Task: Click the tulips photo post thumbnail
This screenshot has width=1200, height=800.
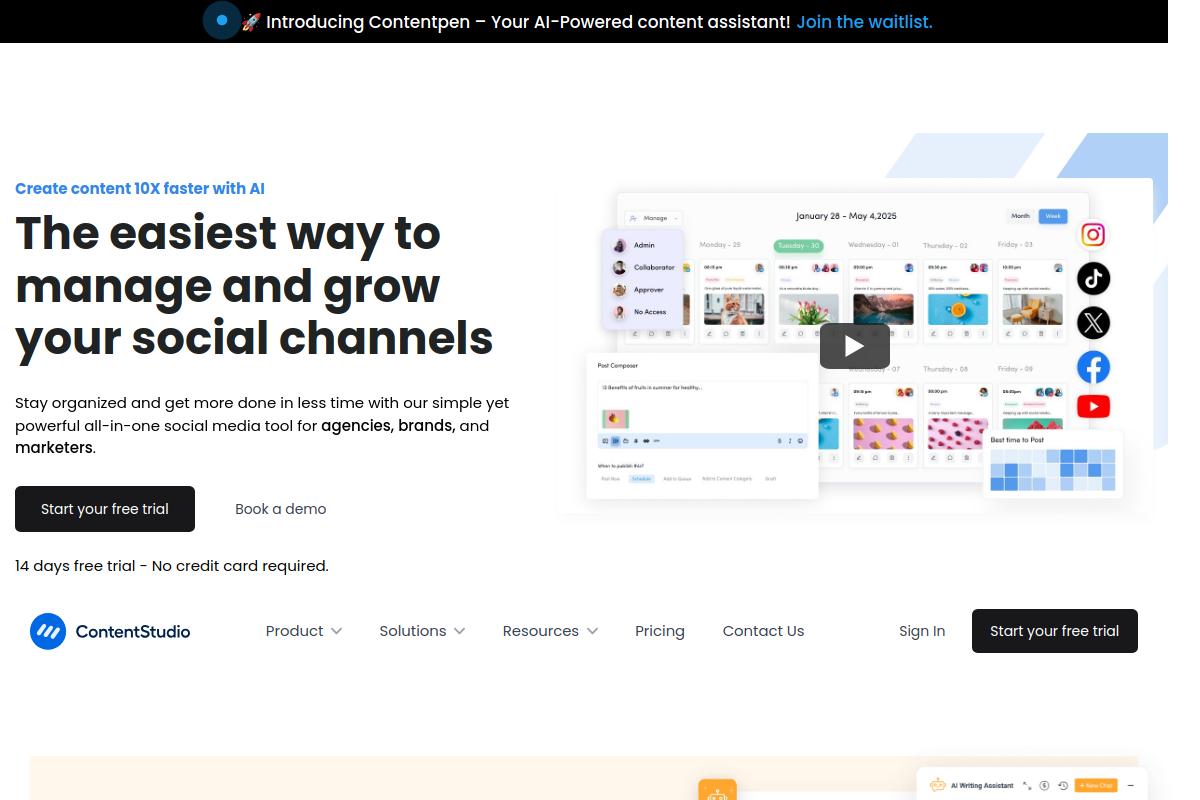Action: pos(809,309)
